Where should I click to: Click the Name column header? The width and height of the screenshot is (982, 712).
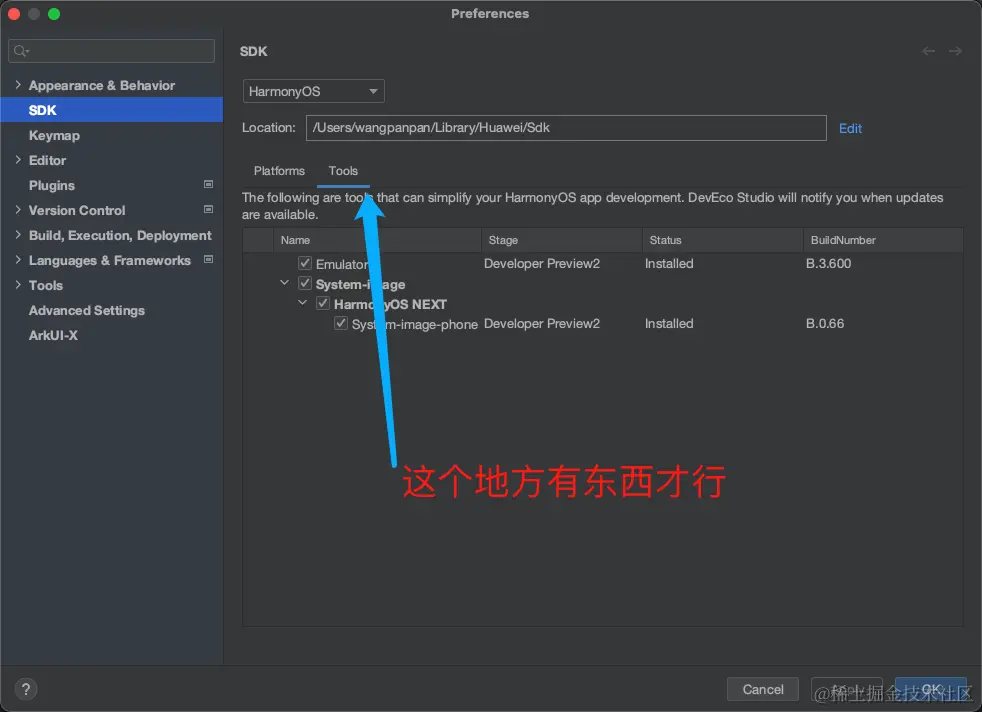[378, 240]
